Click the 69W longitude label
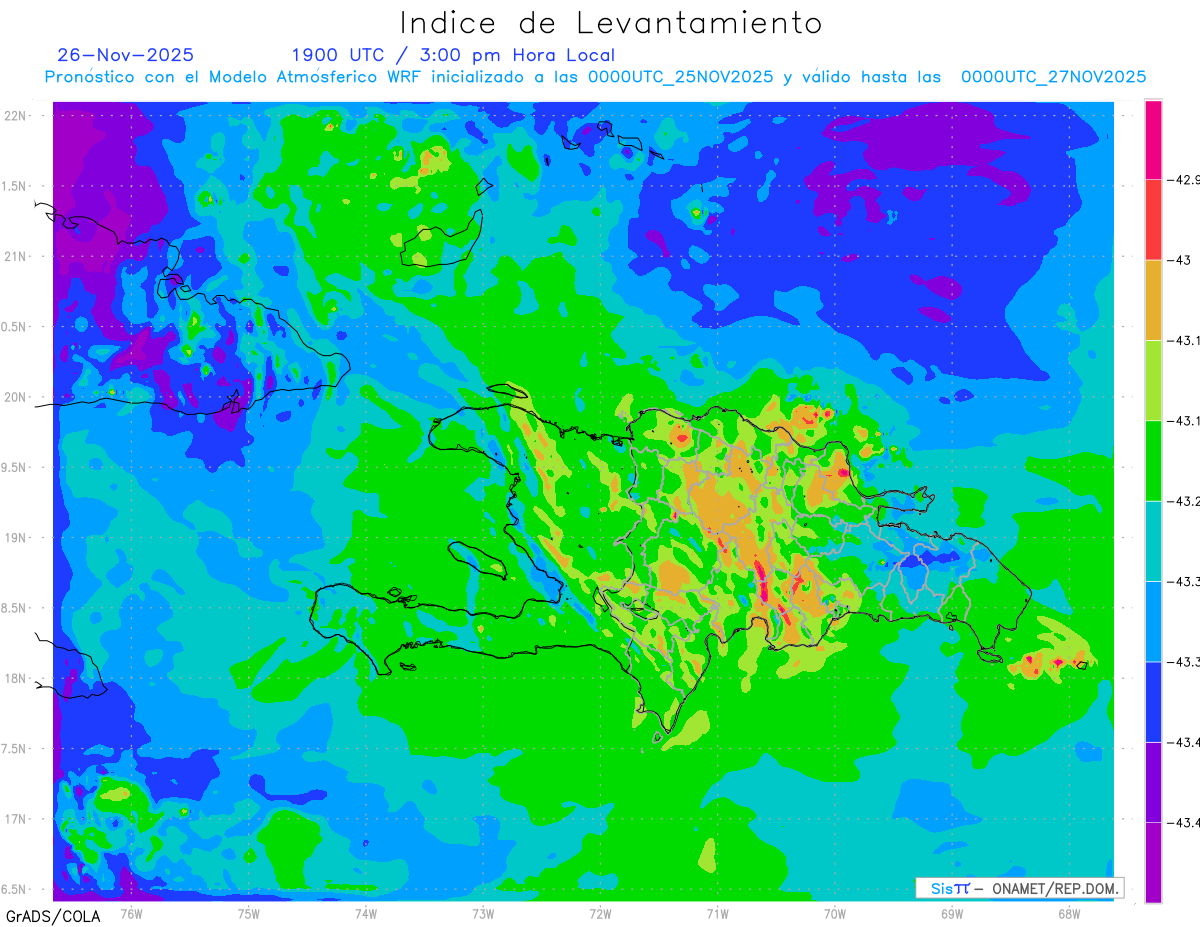Screen dimensions: 1200x927 [952, 912]
